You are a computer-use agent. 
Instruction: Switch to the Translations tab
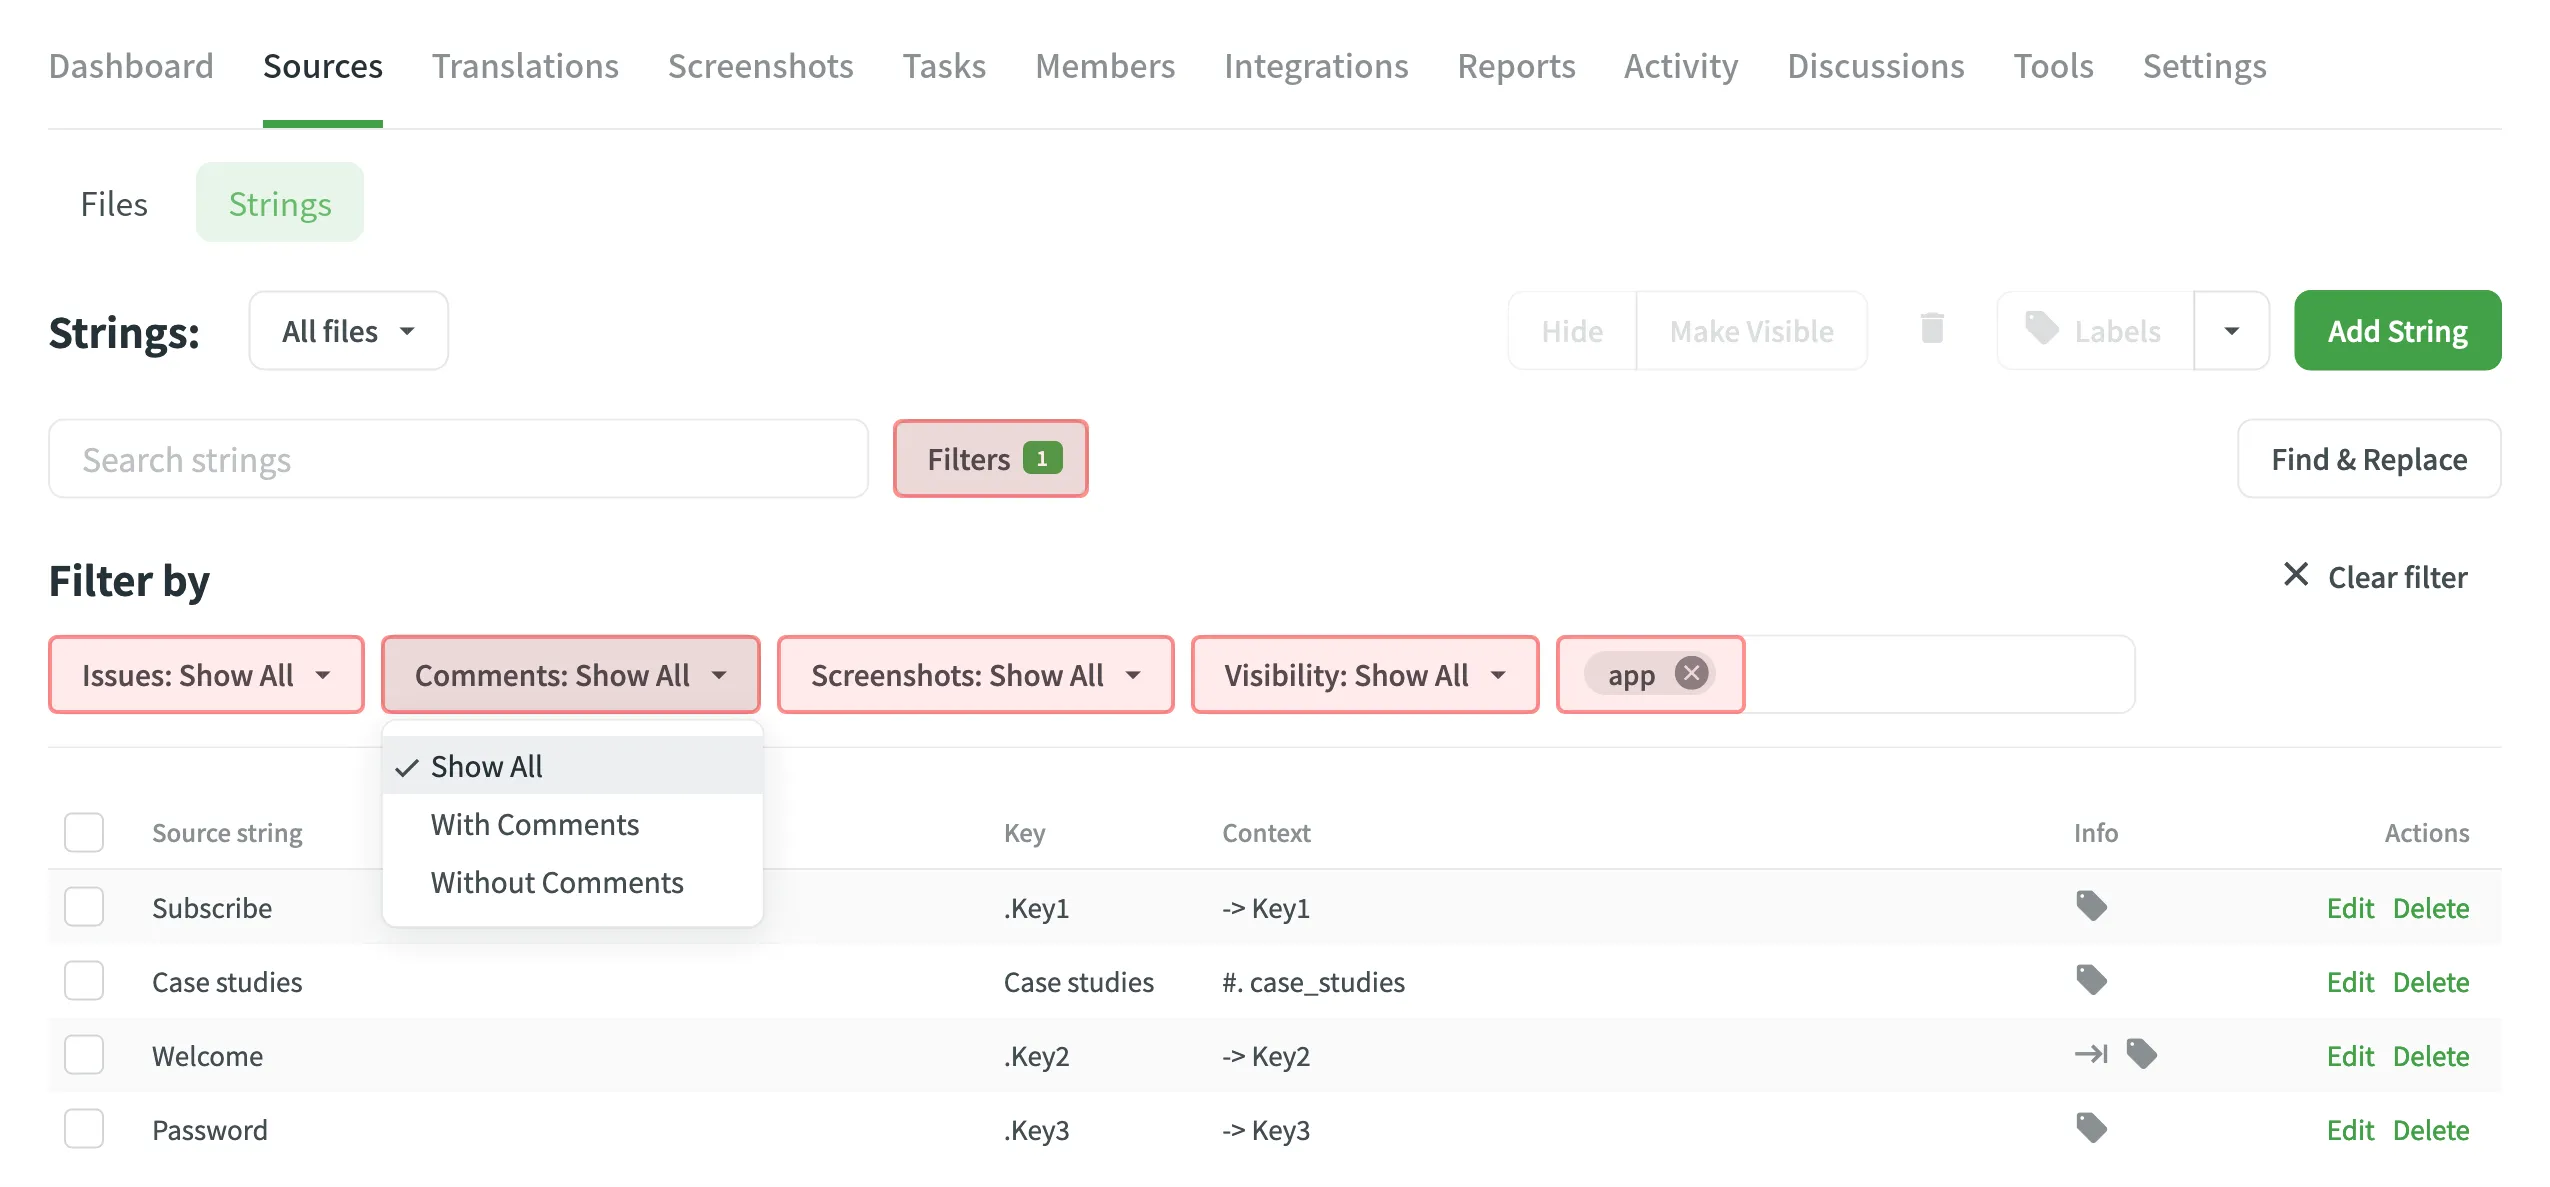(525, 66)
